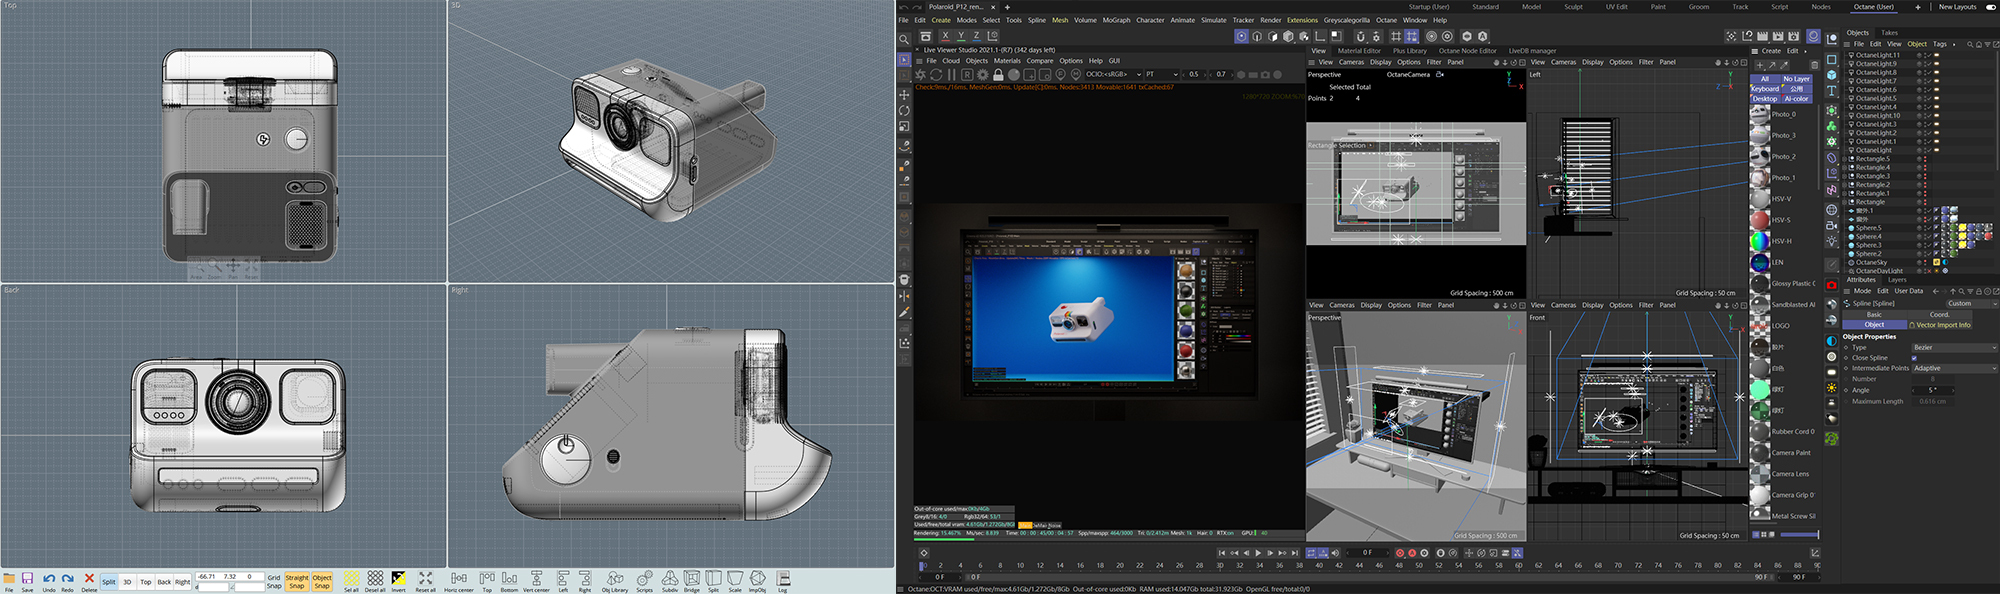Viewport: 2000px width, 594px height.
Task: Open the Greyscalegorilla menu
Action: pyautogui.click(x=1346, y=20)
